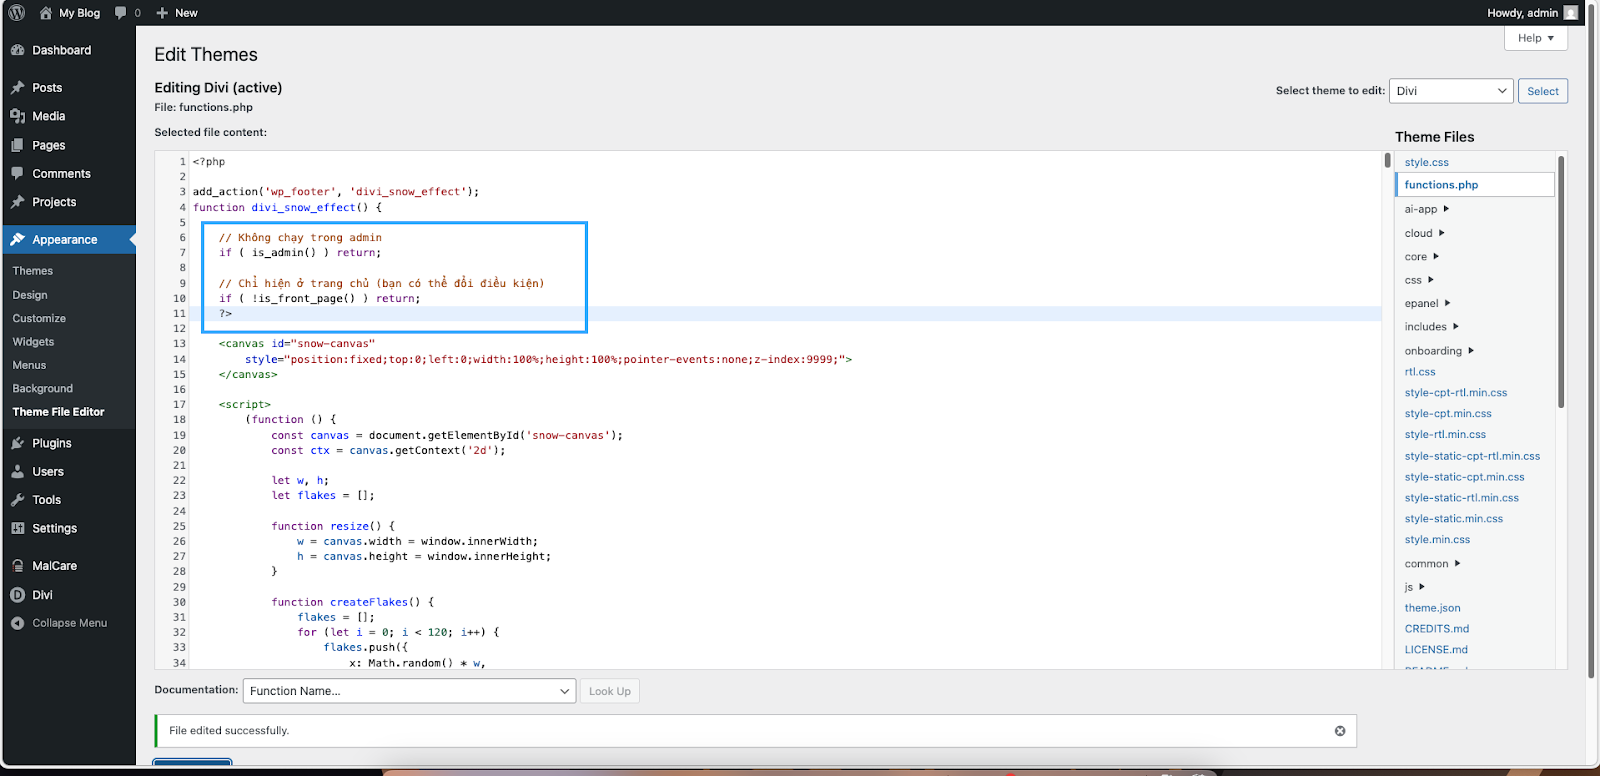The image size is (1600, 776).
Task: Open the Help tab dropdown
Action: click(1535, 38)
